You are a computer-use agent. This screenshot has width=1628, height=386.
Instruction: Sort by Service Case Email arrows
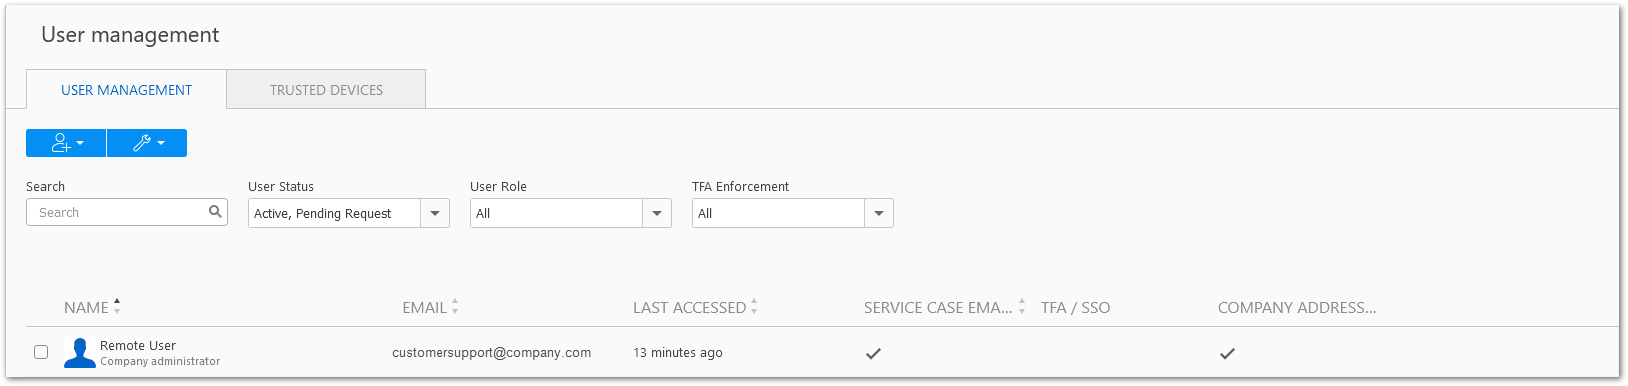tap(1022, 307)
